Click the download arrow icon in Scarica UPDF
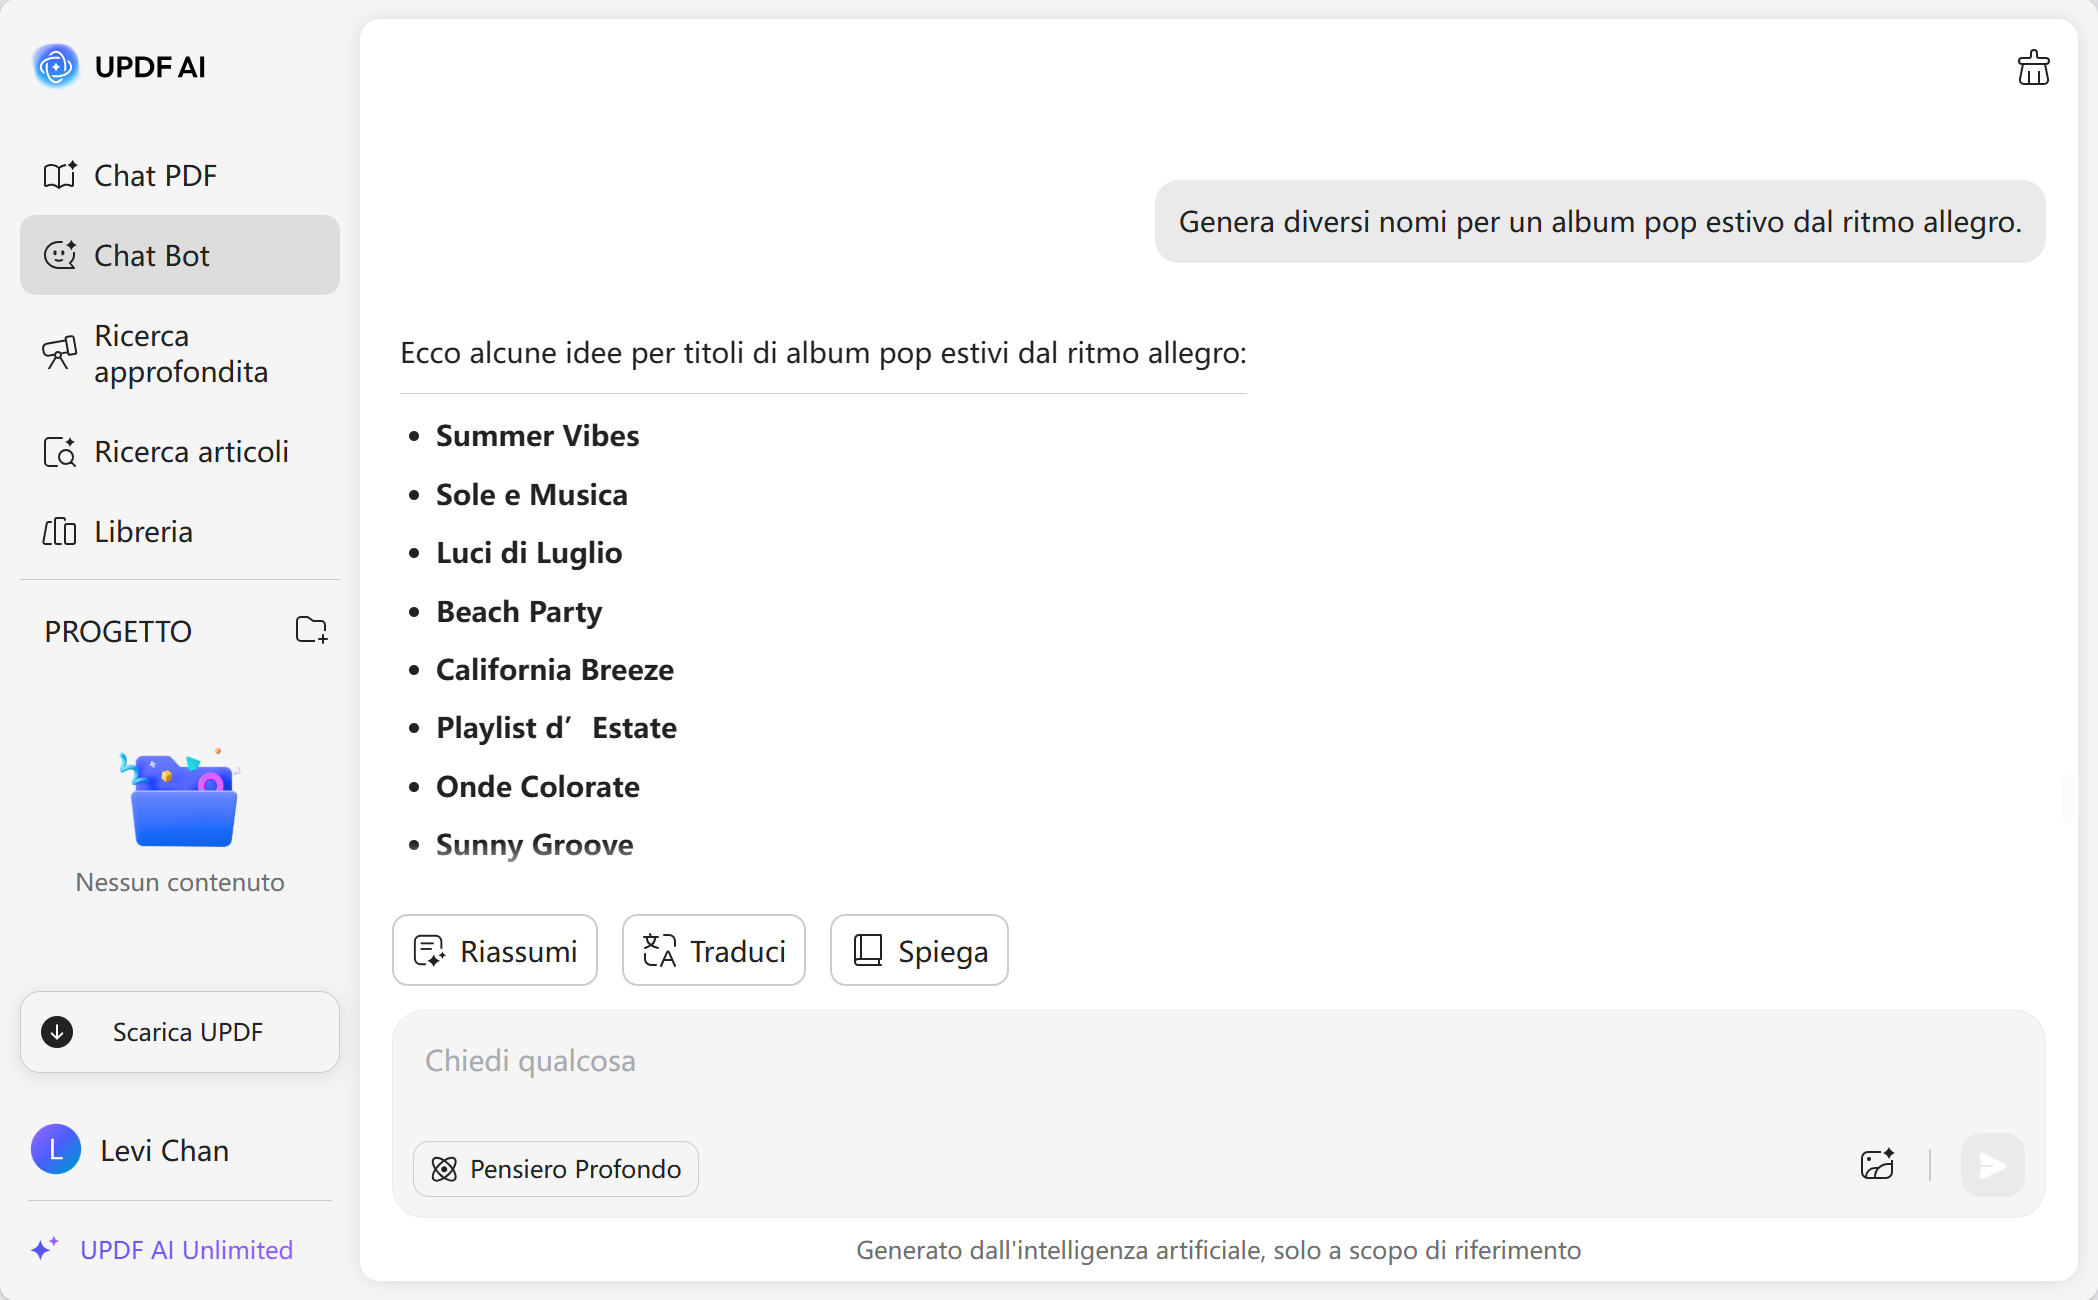This screenshot has height=1300, width=2098. click(x=58, y=1032)
